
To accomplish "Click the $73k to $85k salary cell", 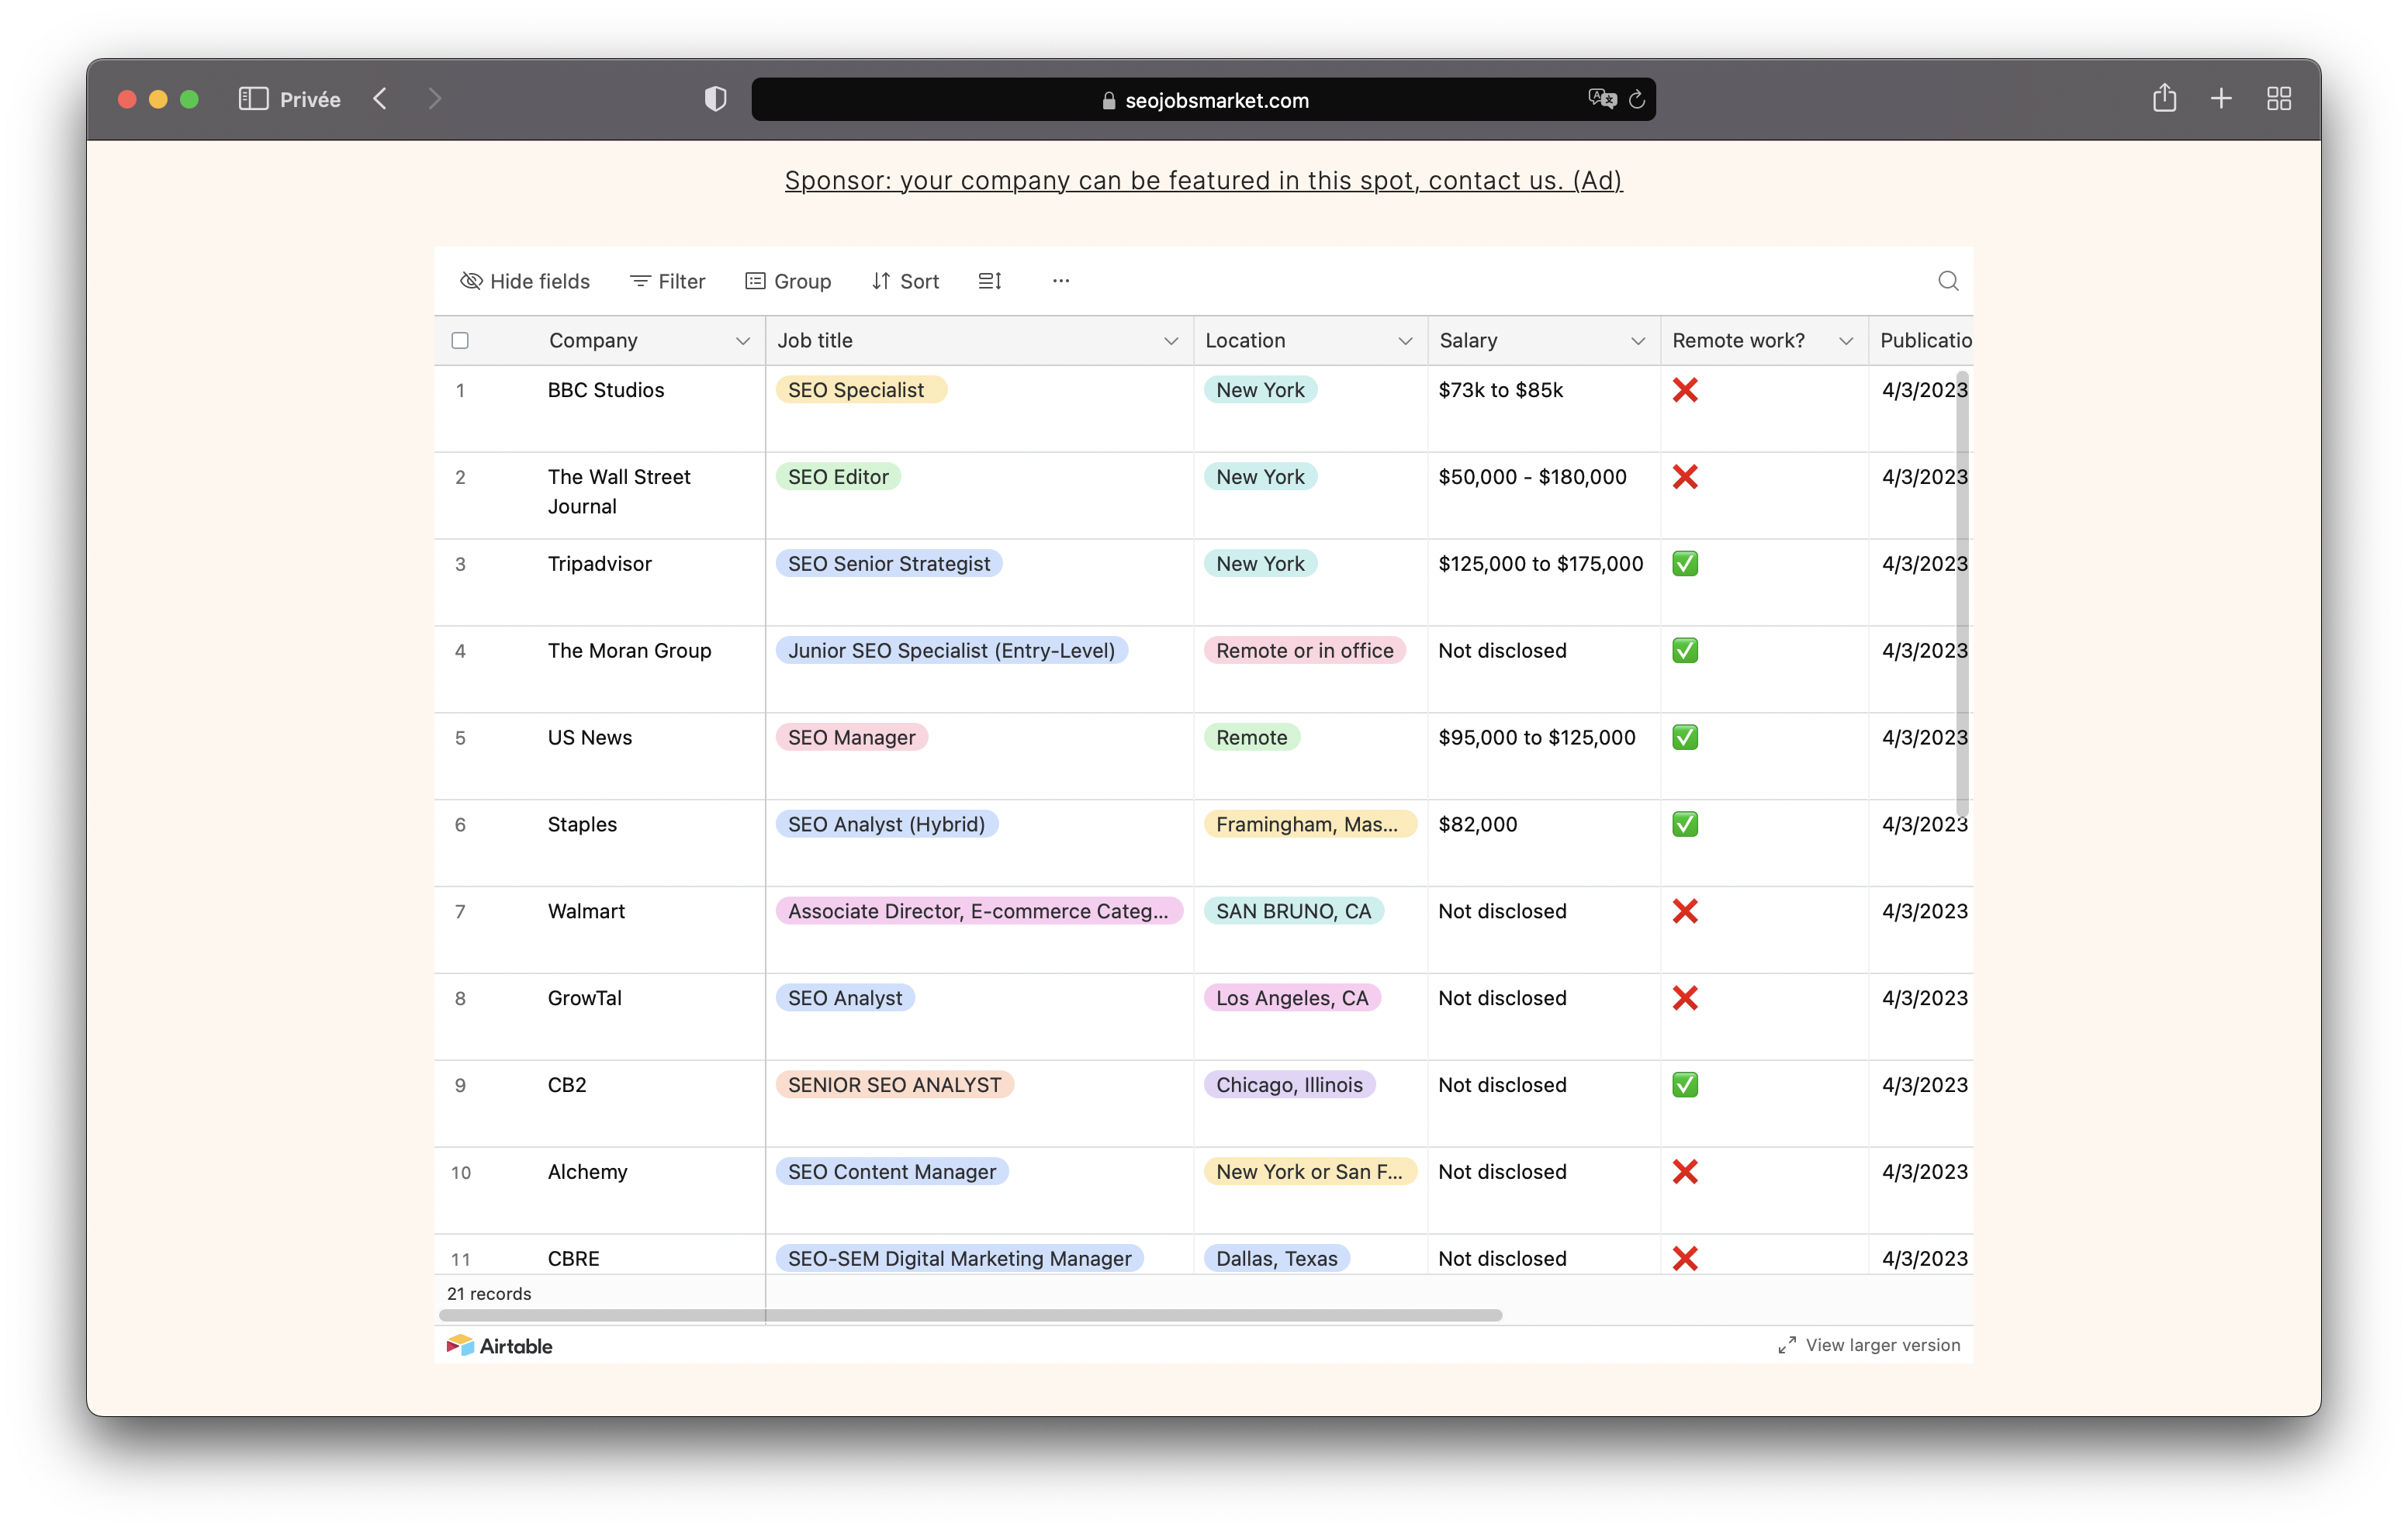I will 1544,408.
